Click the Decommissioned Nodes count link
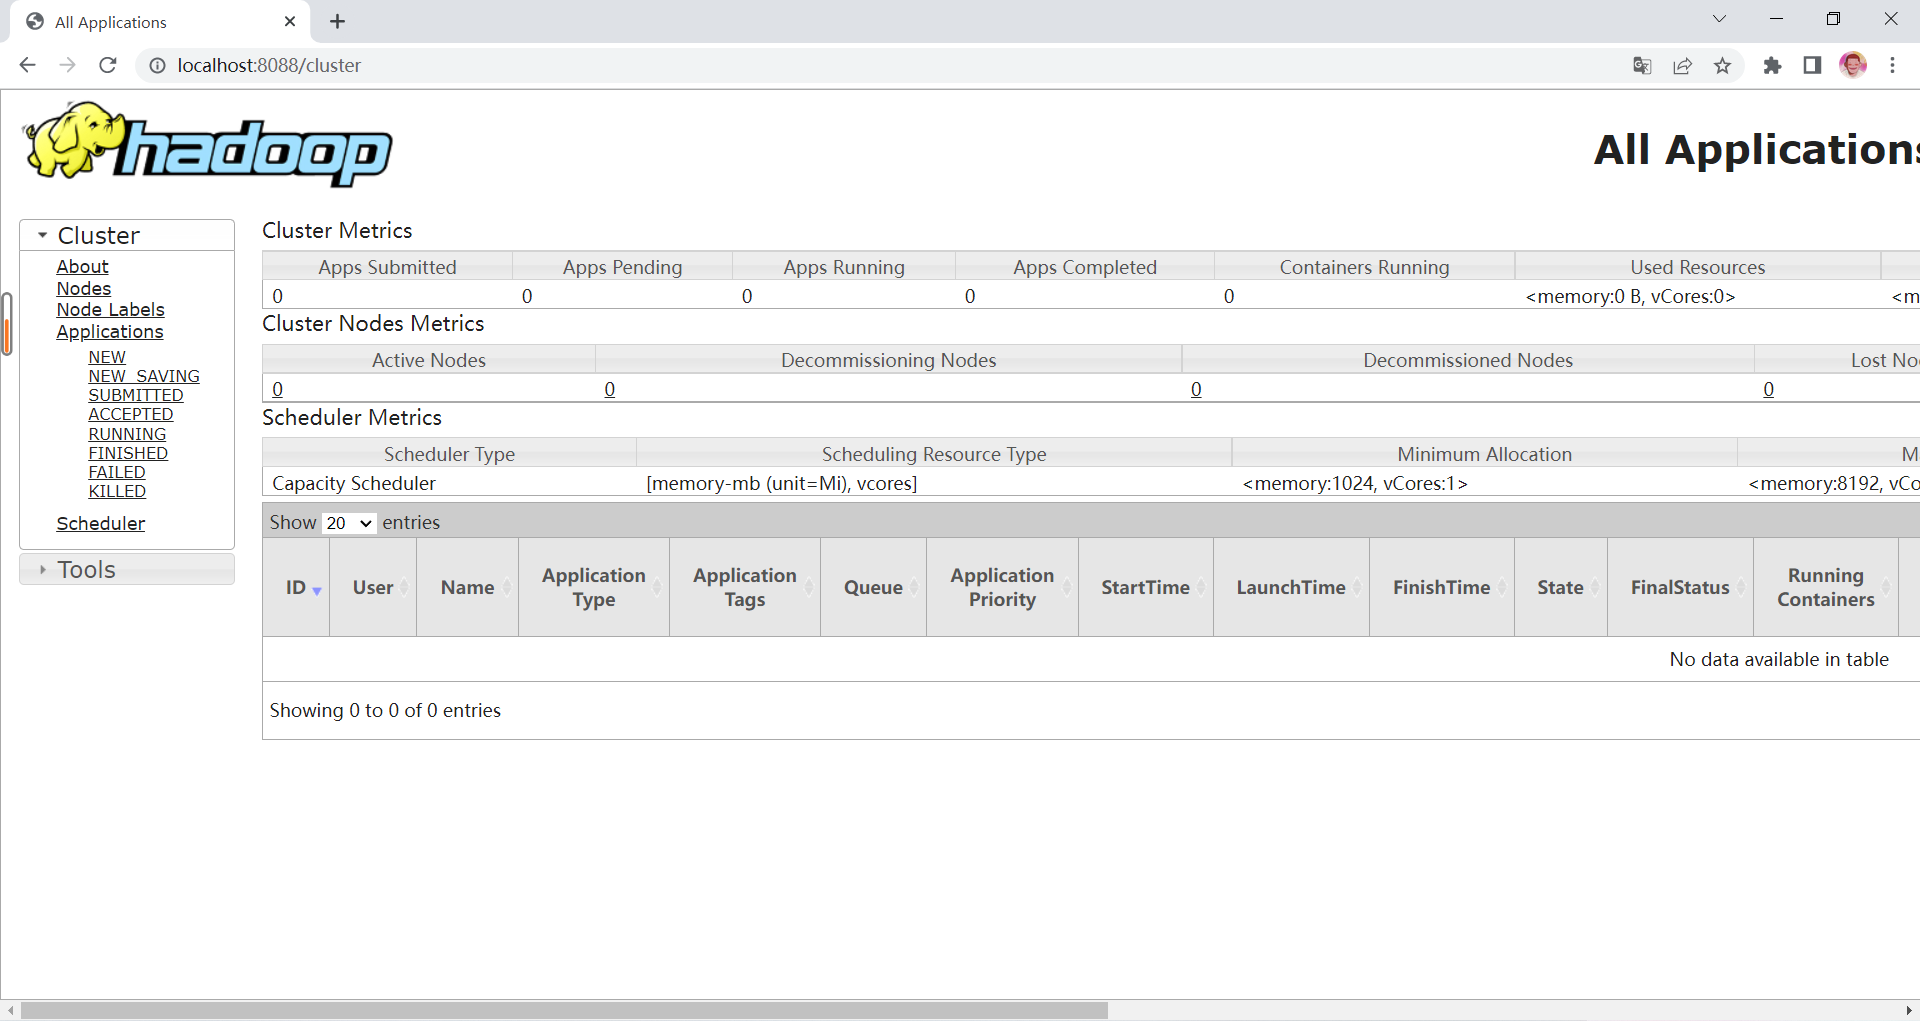This screenshot has width=1920, height=1021. [1196, 389]
